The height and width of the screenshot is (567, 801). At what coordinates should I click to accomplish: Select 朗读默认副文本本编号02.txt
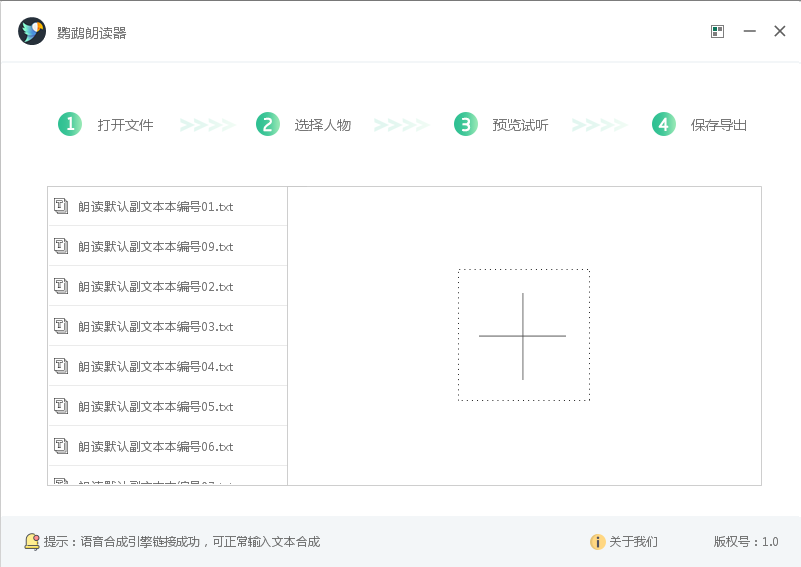(x=168, y=286)
